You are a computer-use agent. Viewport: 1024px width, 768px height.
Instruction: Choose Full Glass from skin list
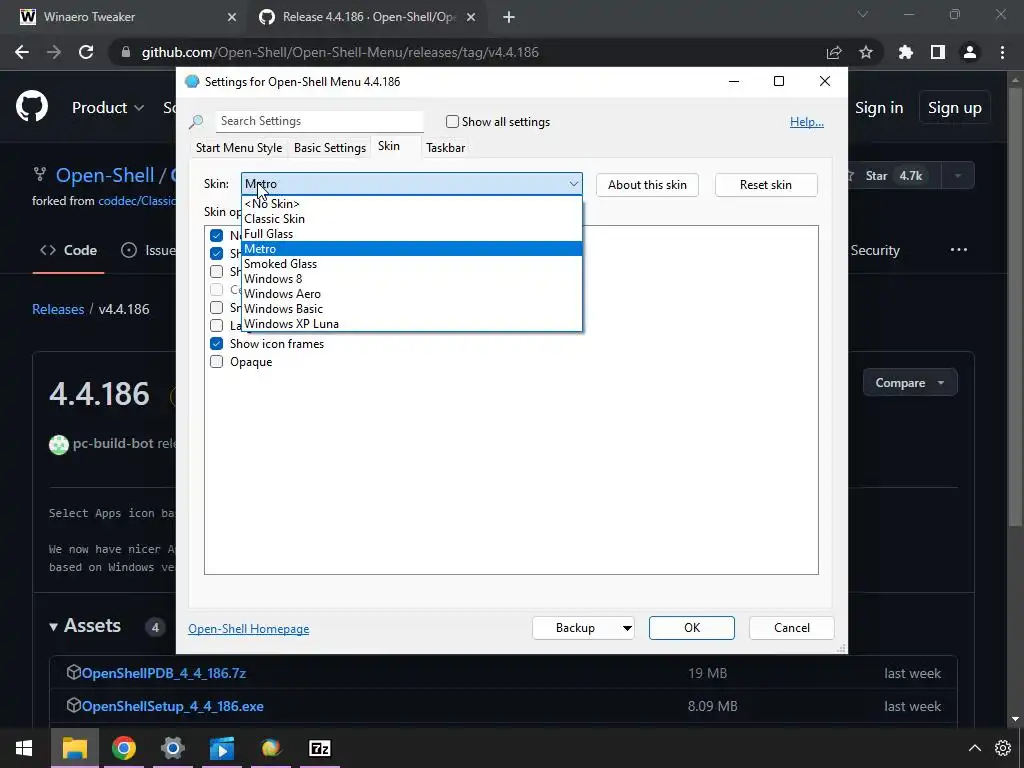point(411,234)
